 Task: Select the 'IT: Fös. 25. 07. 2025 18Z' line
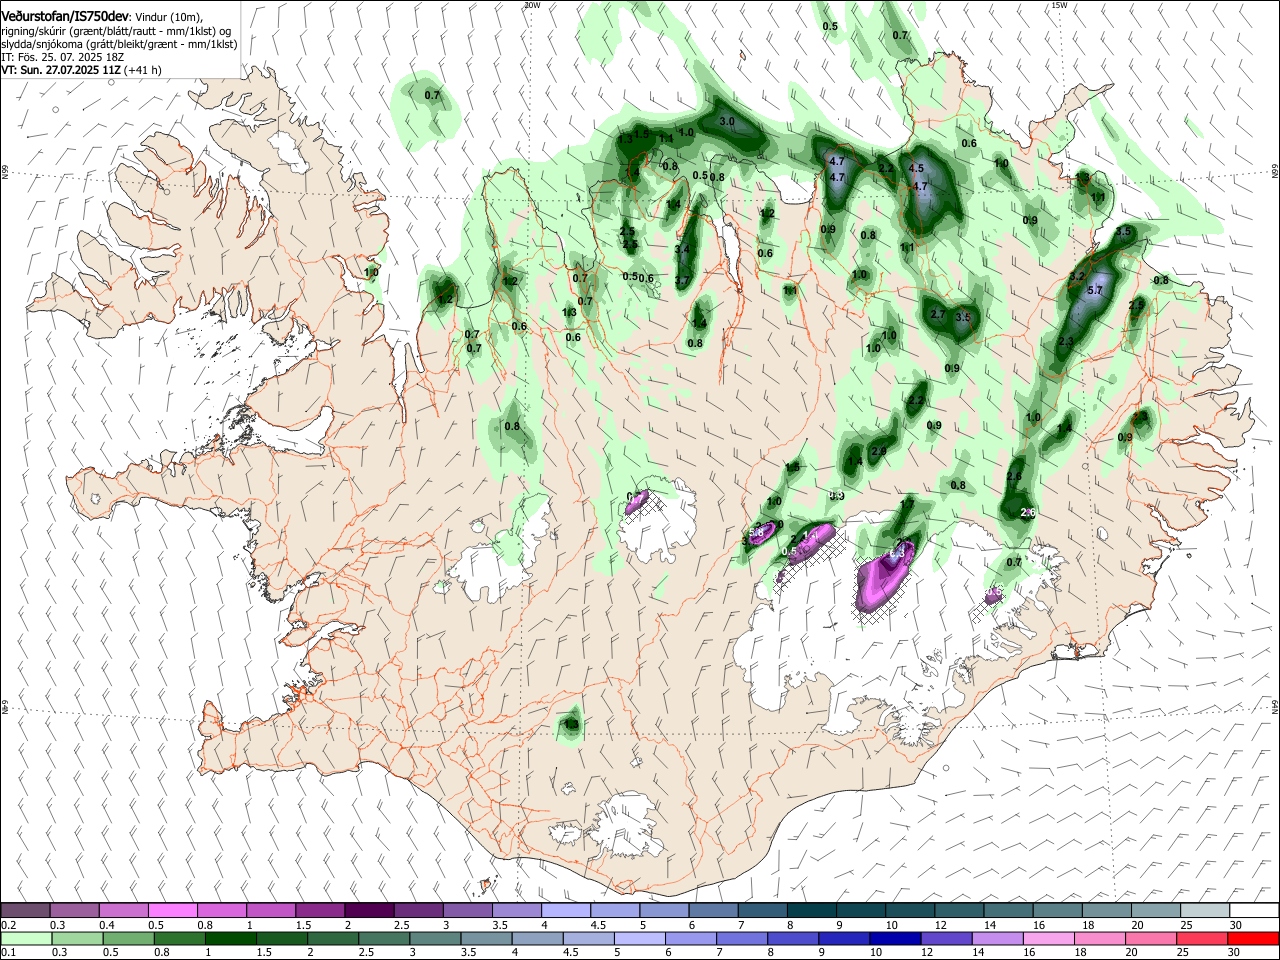tap(63, 57)
